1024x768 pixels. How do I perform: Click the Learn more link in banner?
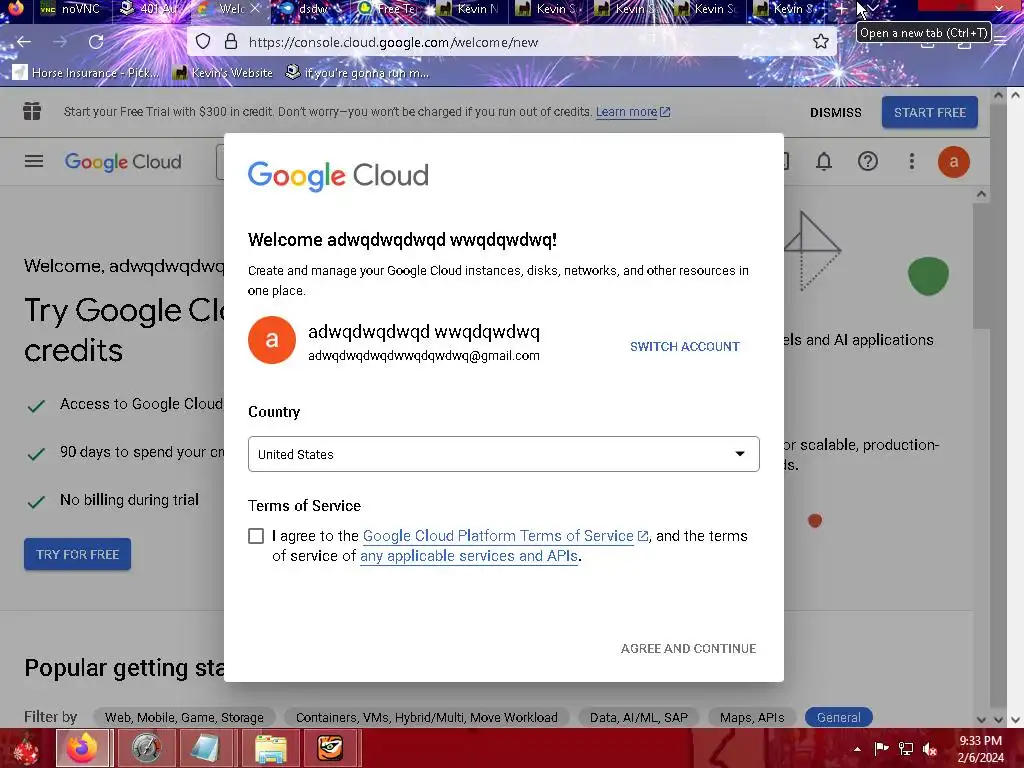click(632, 112)
